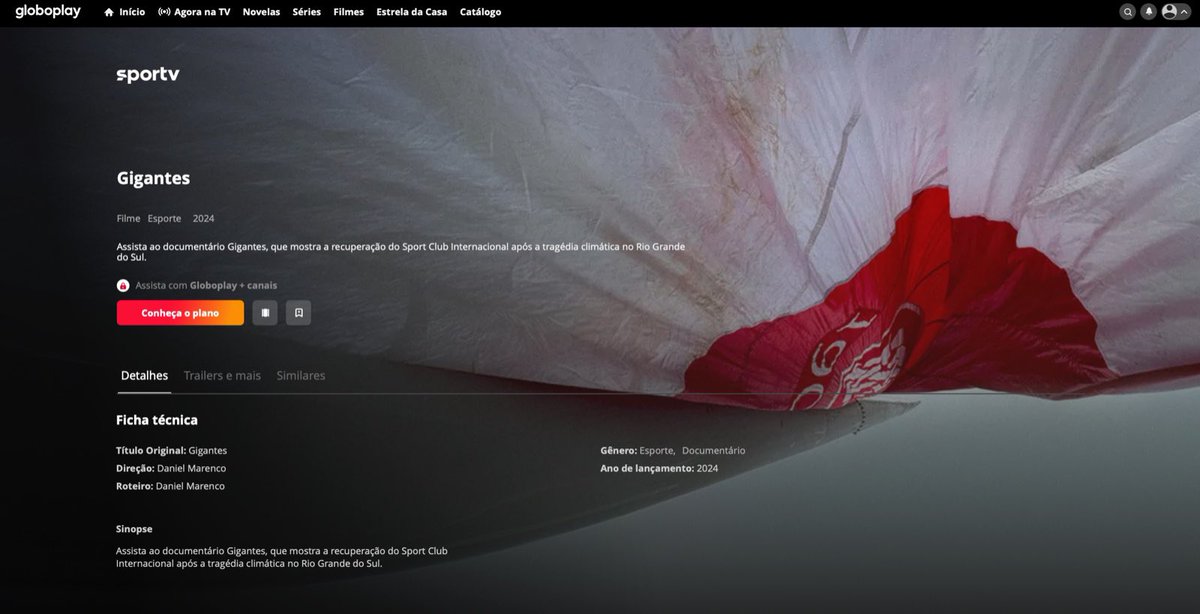Click the sportv channel logo

click(x=148, y=75)
